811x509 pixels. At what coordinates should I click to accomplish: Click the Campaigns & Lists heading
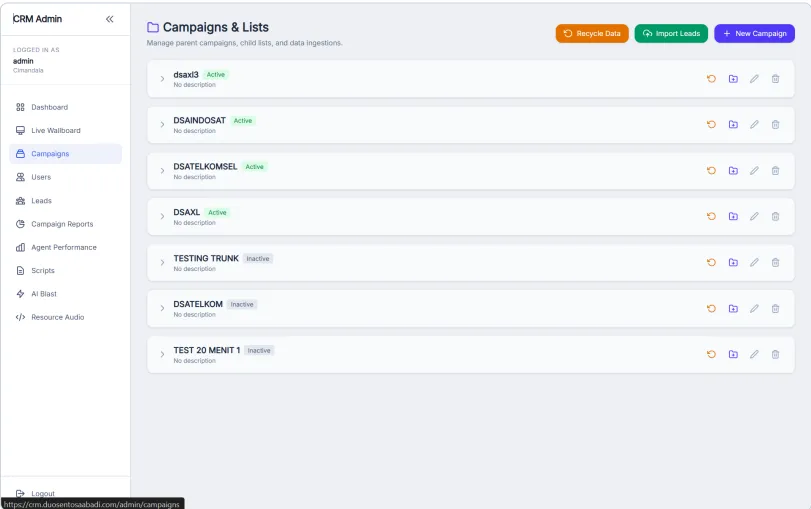coord(216,27)
